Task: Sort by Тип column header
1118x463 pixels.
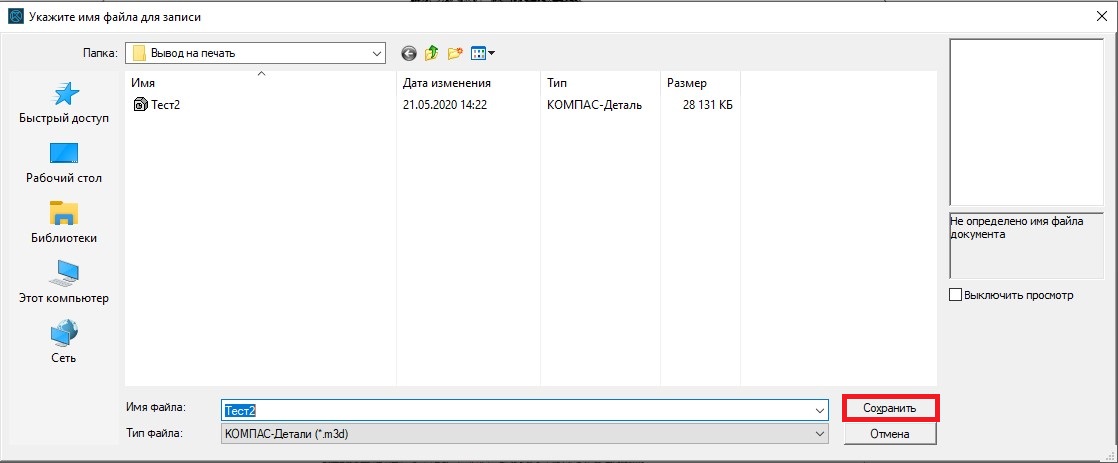Action: pyautogui.click(x=558, y=82)
